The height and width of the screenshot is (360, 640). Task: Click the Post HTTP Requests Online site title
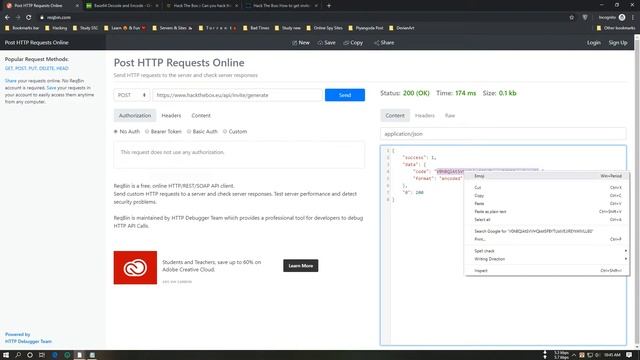(x=37, y=42)
